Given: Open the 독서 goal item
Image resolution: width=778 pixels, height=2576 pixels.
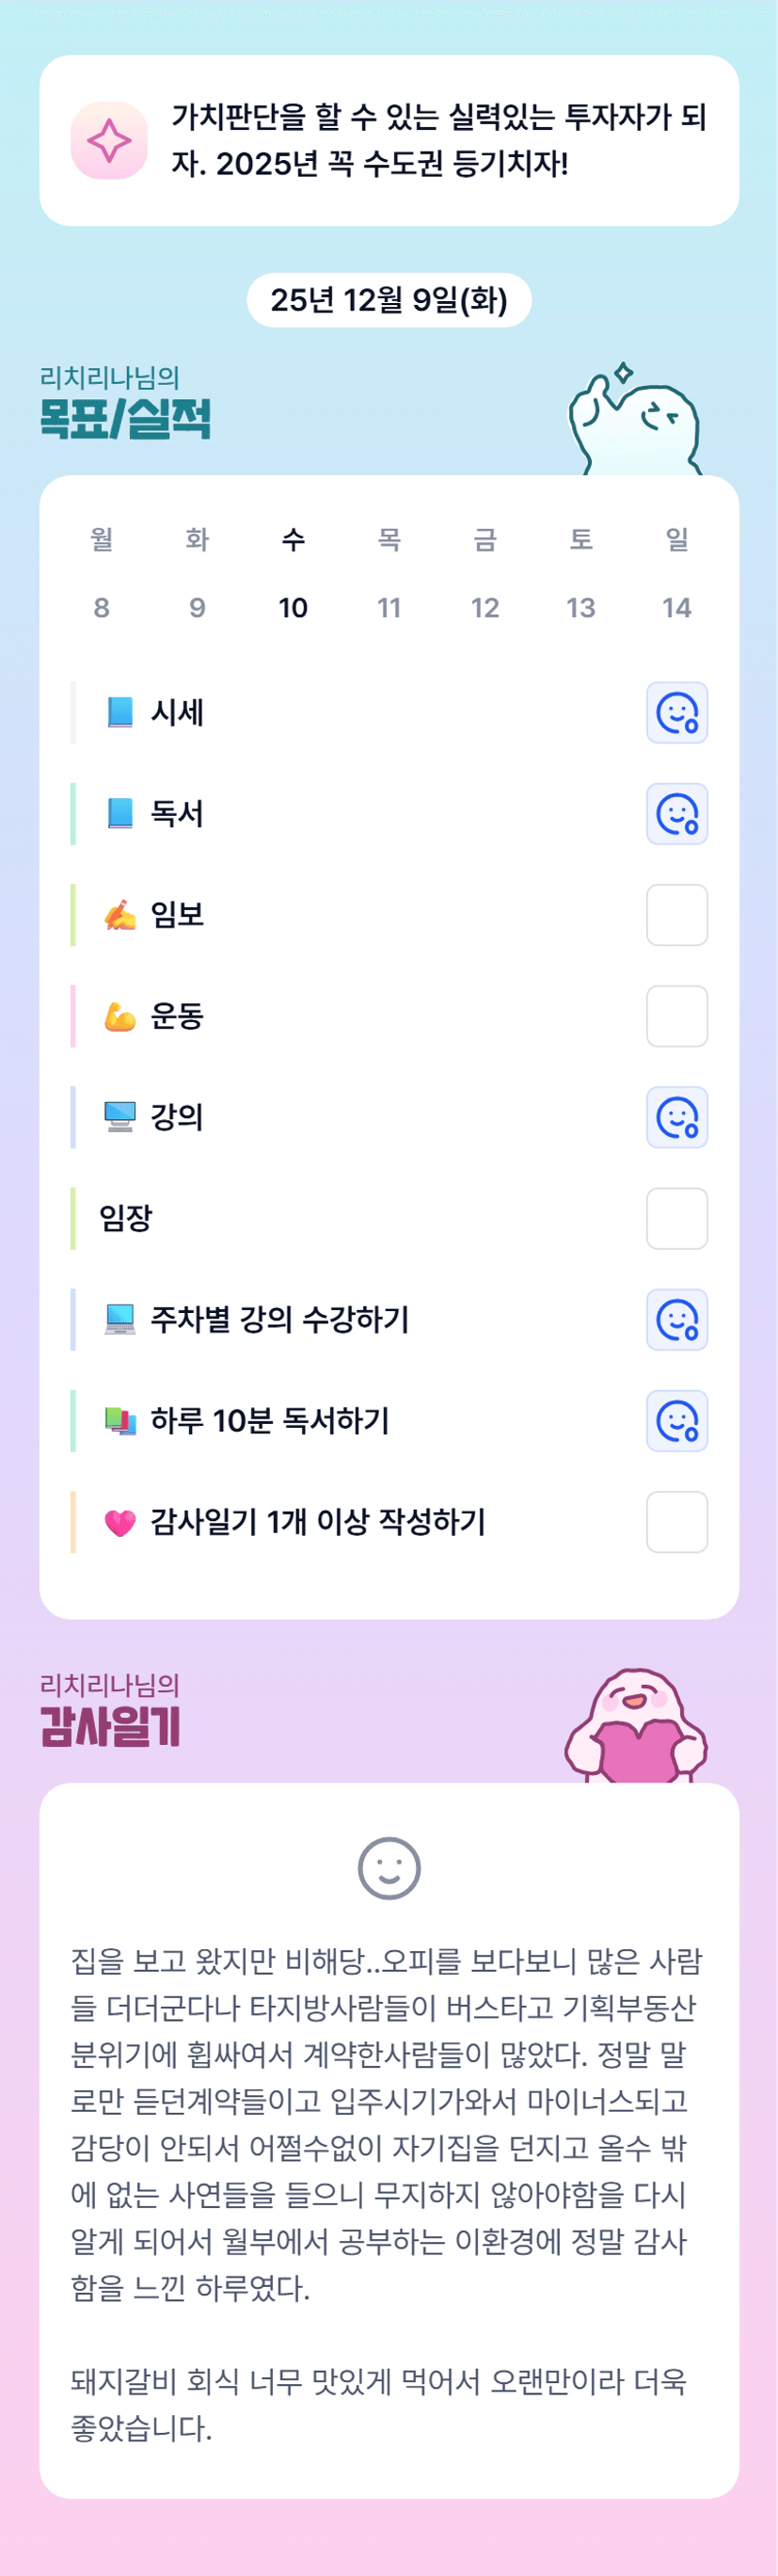Looking at the screenshot, I should pos(177,814).
